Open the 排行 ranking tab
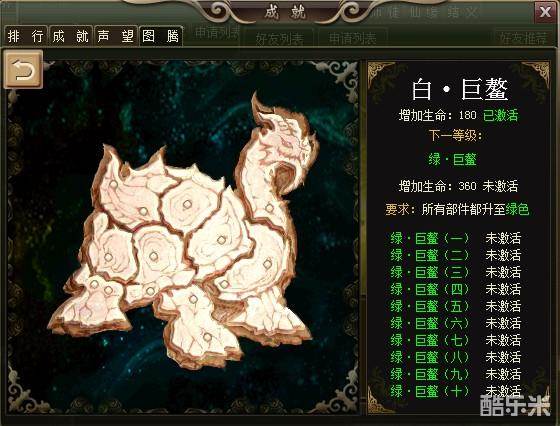560x426 pixels. point(25,36)
